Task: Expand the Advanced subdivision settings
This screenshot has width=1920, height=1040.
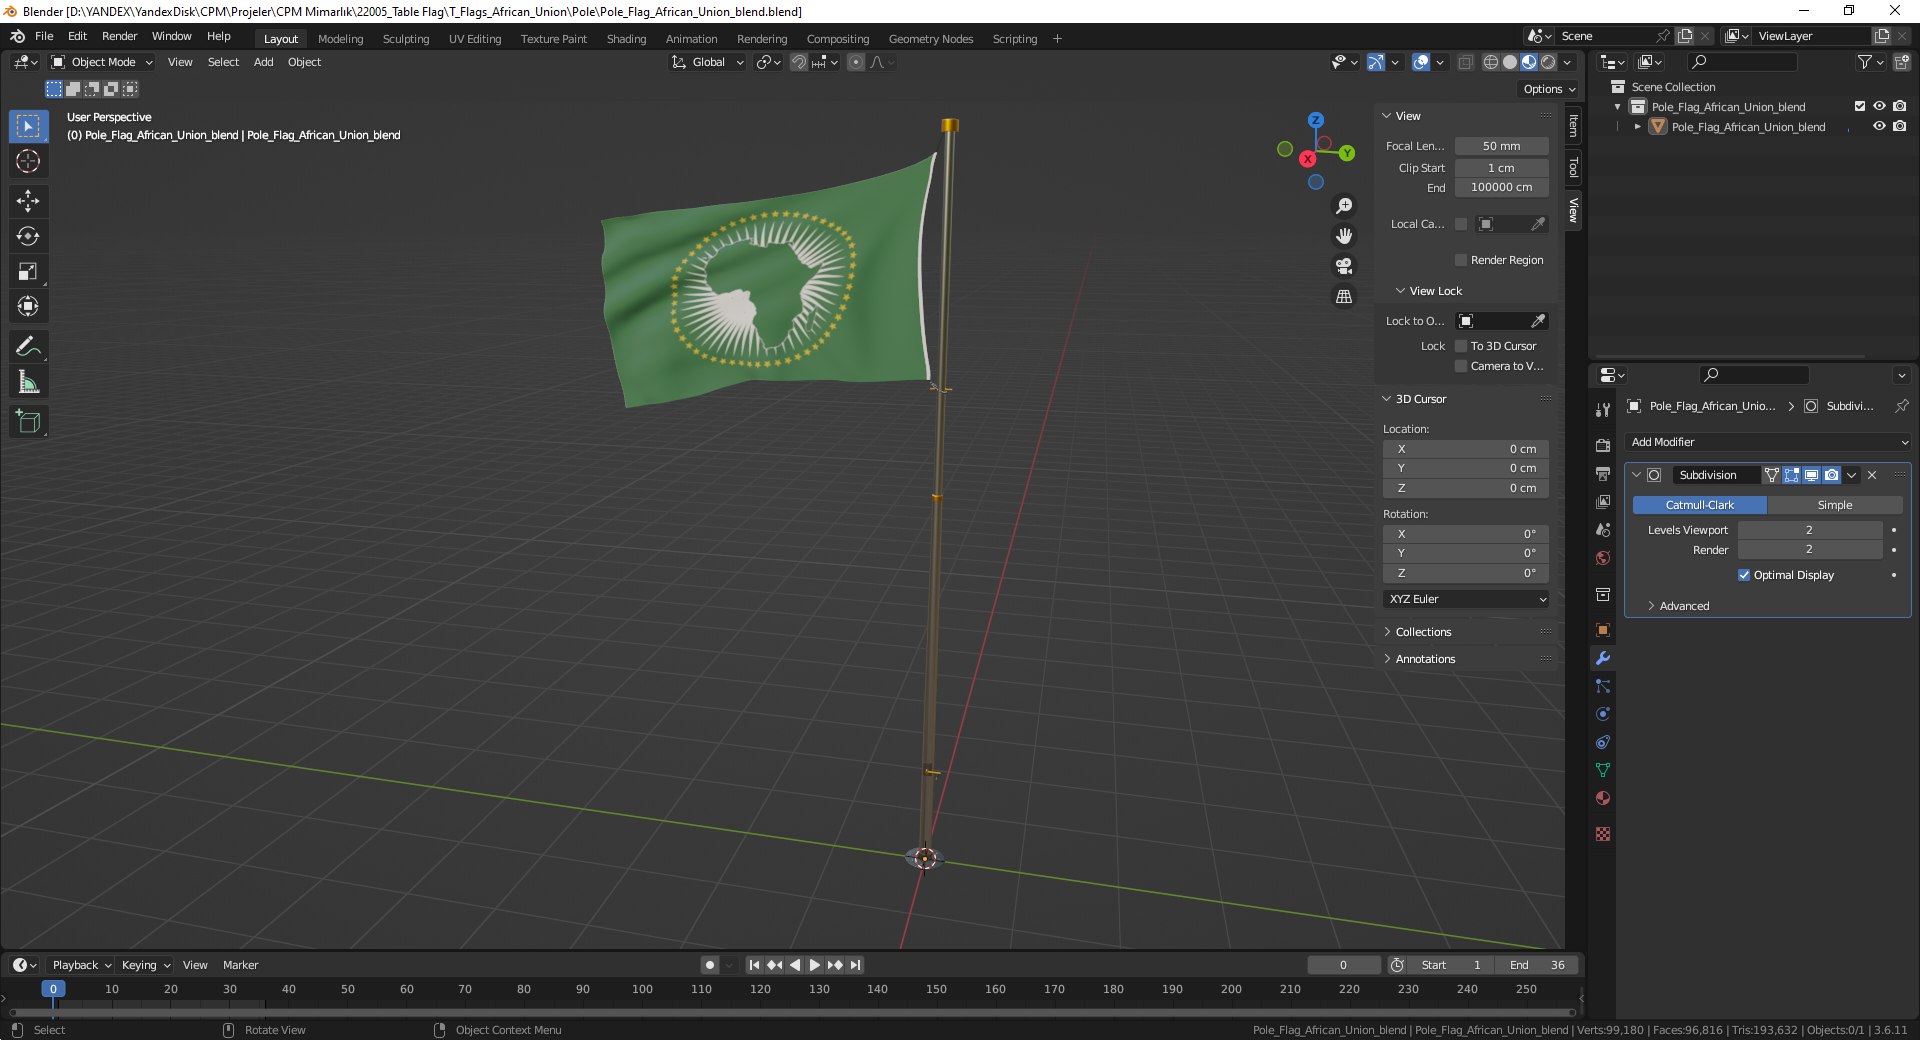Action: (x=1684, y=606)
